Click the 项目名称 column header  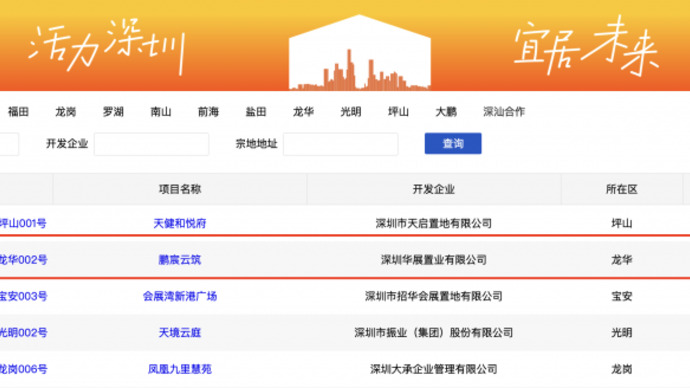(180, 190)
